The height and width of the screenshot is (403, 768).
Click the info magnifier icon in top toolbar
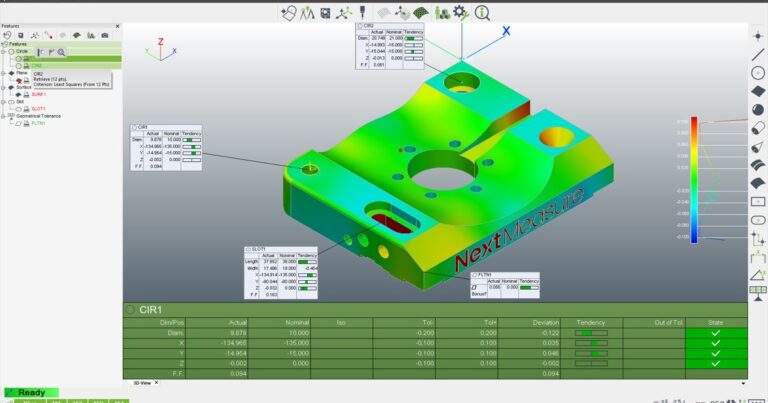[x=482, y=13]
